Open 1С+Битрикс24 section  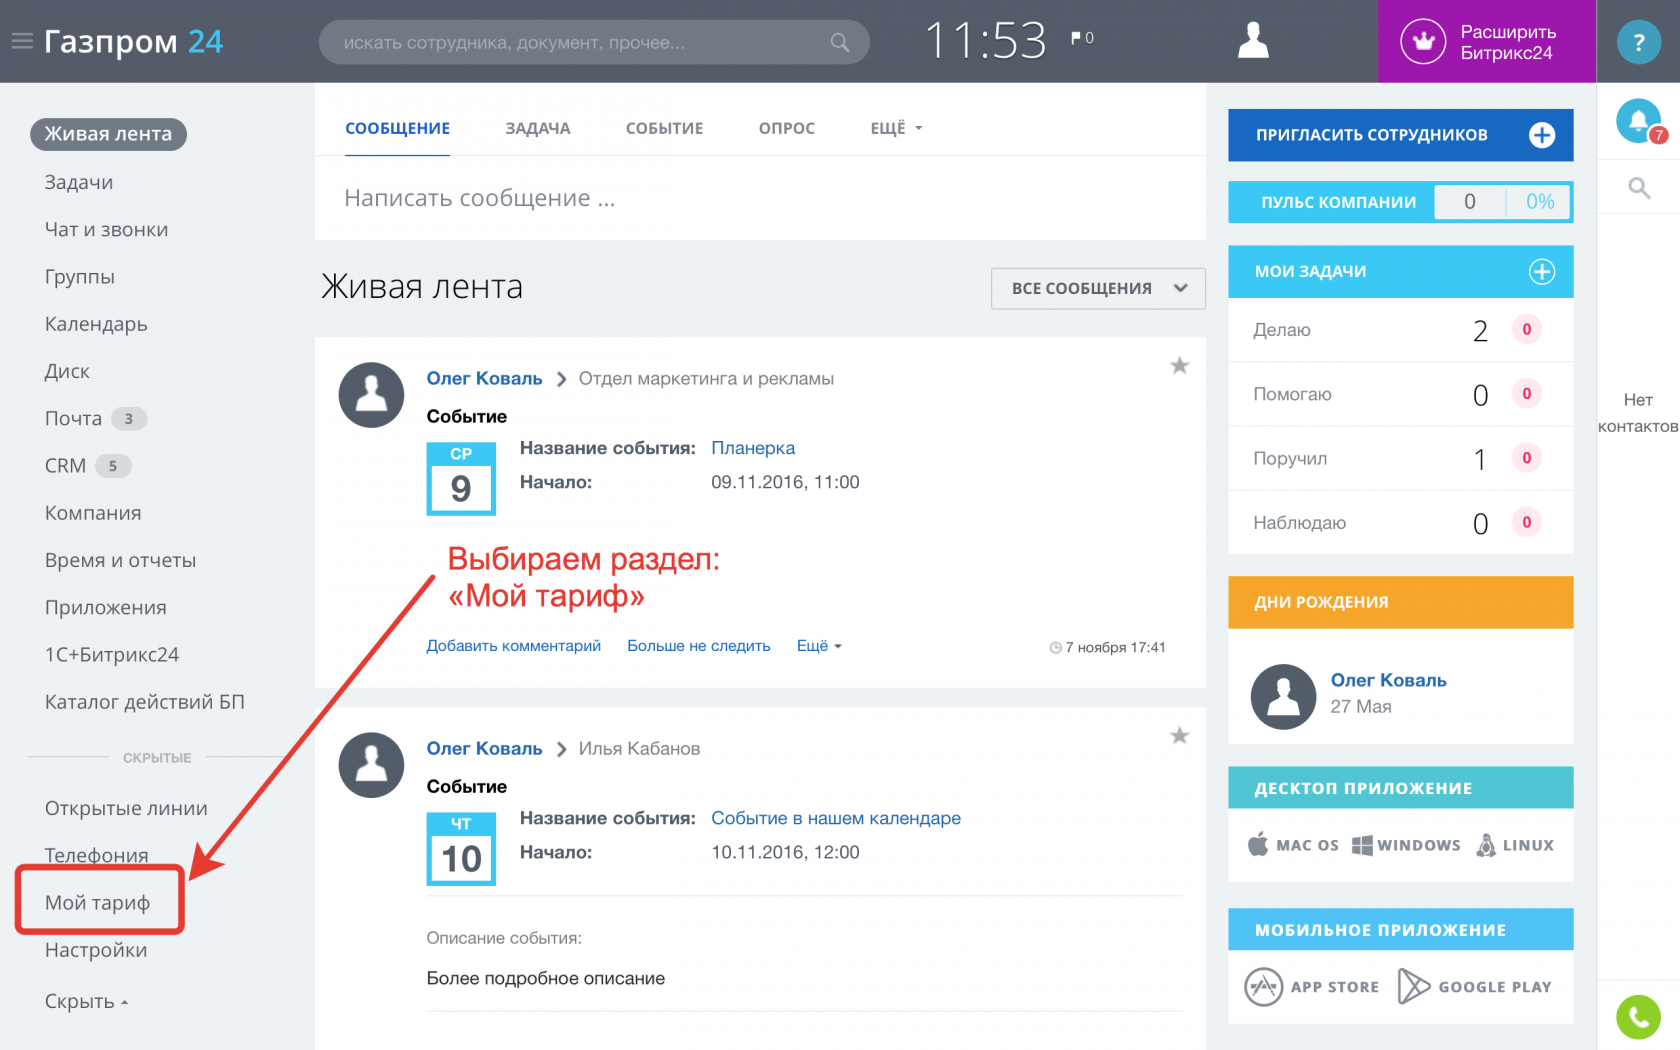click(x=112, y=655)
